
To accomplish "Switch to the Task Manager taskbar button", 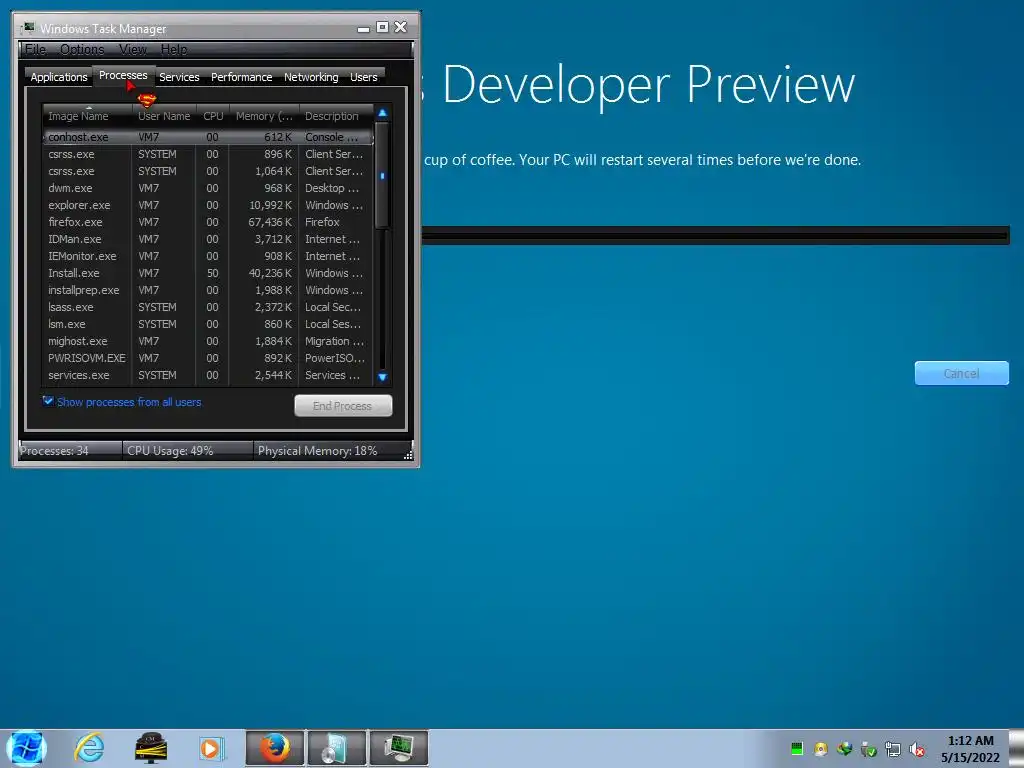I will point(399,748).
